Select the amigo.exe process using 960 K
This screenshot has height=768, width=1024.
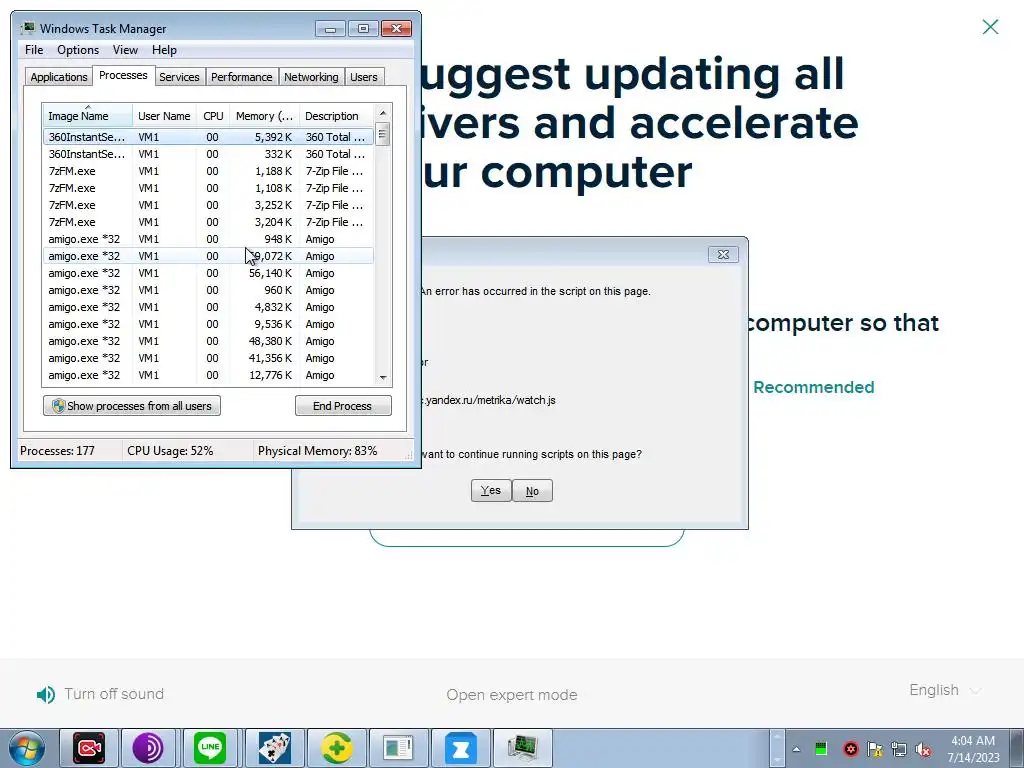point(208,290)
